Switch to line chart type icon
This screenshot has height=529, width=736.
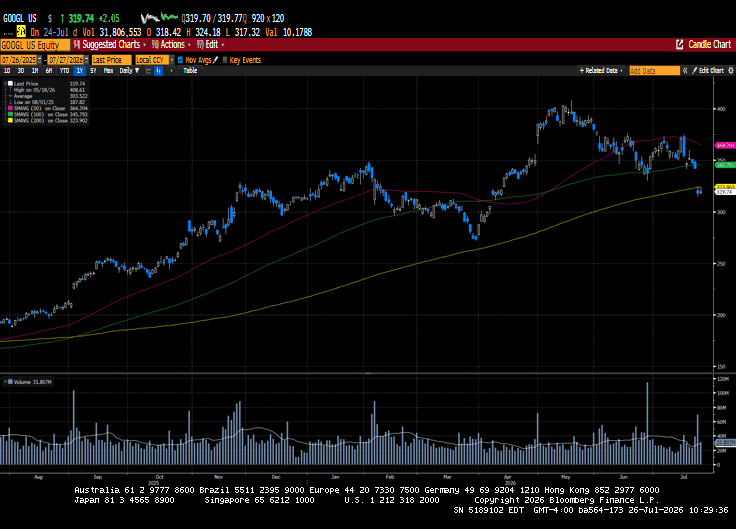[148, 71]
